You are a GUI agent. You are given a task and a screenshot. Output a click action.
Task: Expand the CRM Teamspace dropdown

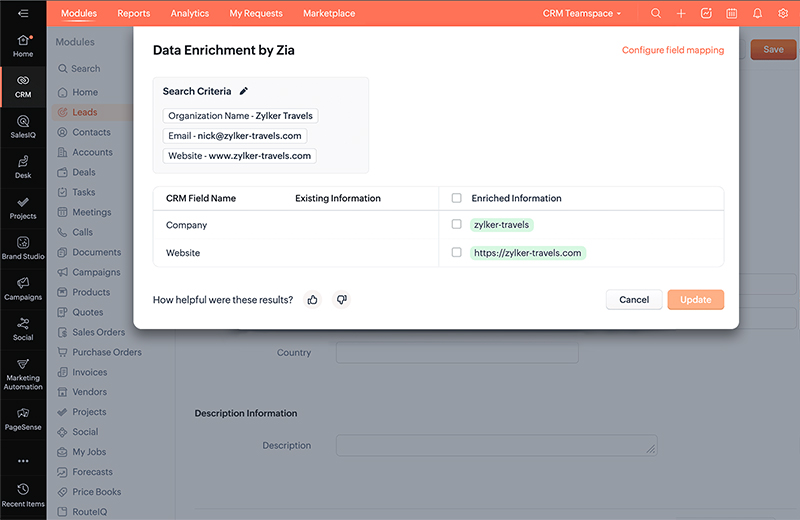point(582,14)
